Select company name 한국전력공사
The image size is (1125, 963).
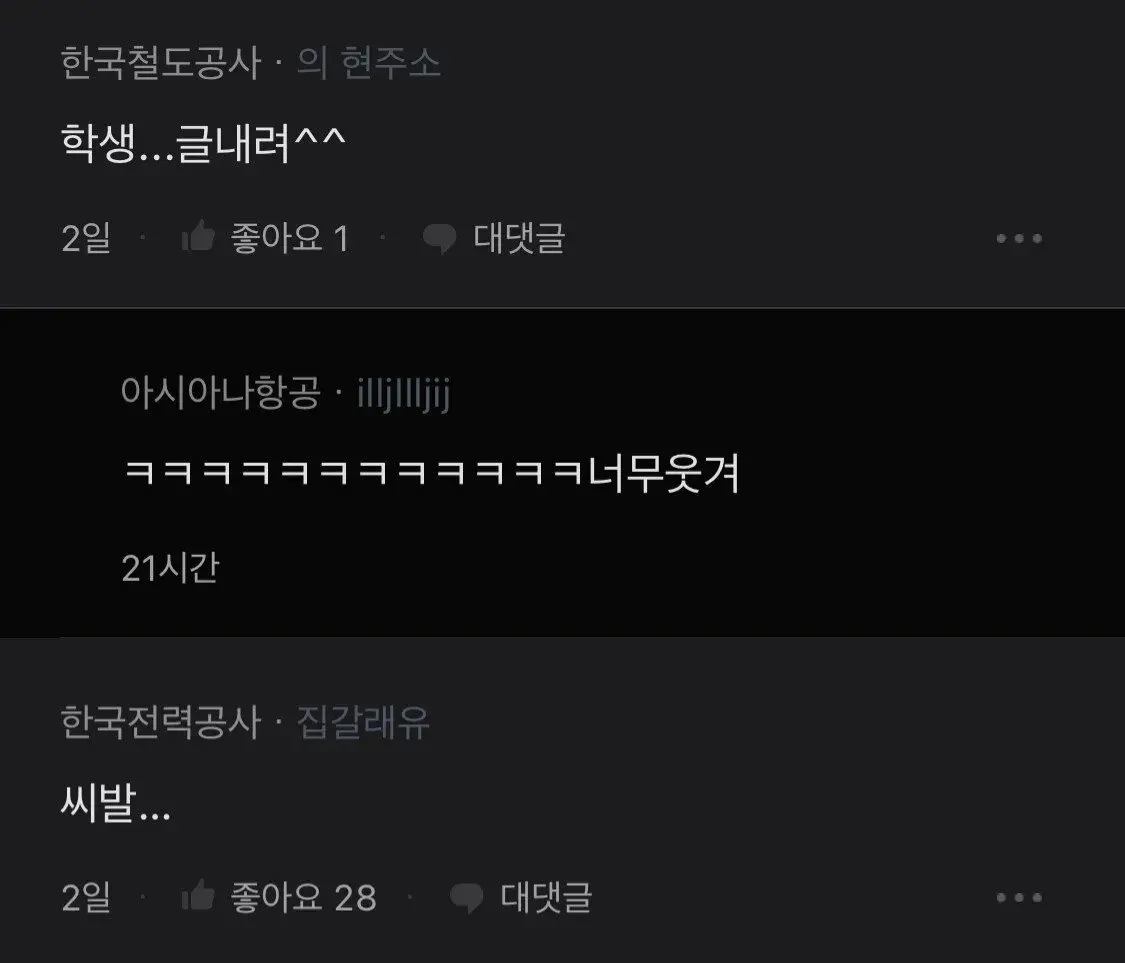161,722
